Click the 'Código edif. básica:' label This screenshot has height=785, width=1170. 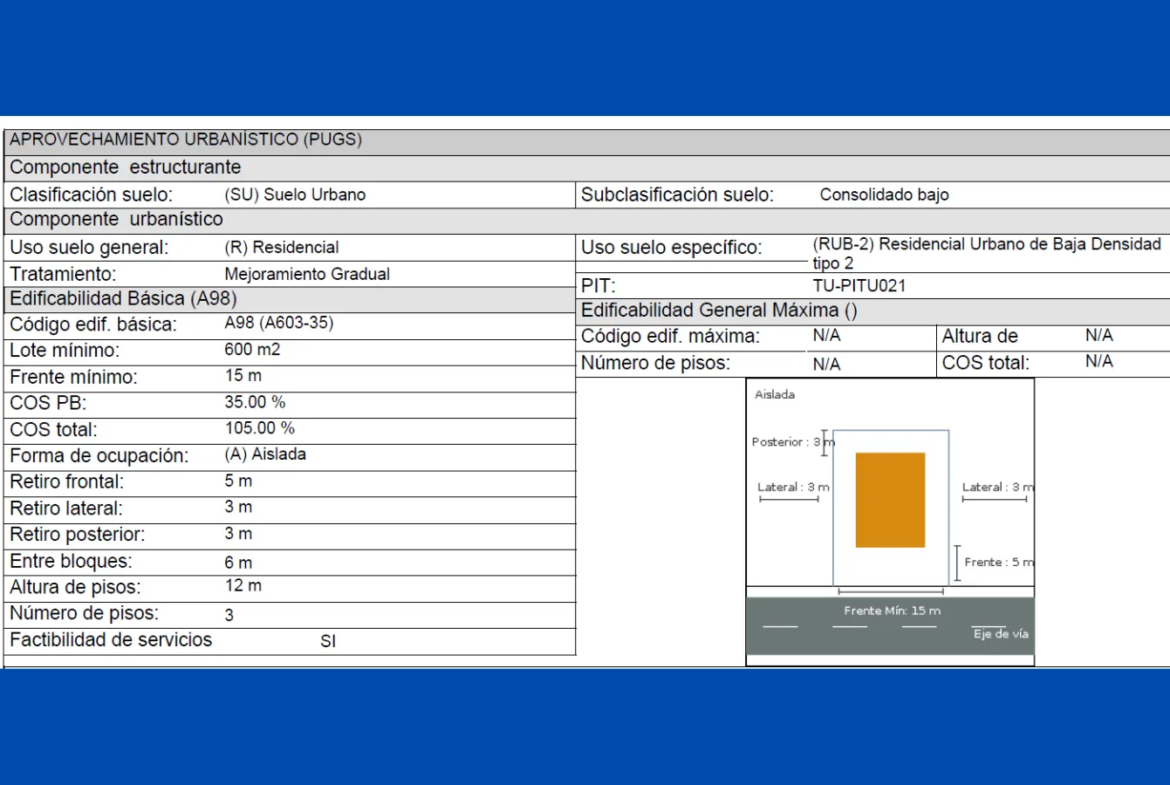tap(93, 325)
